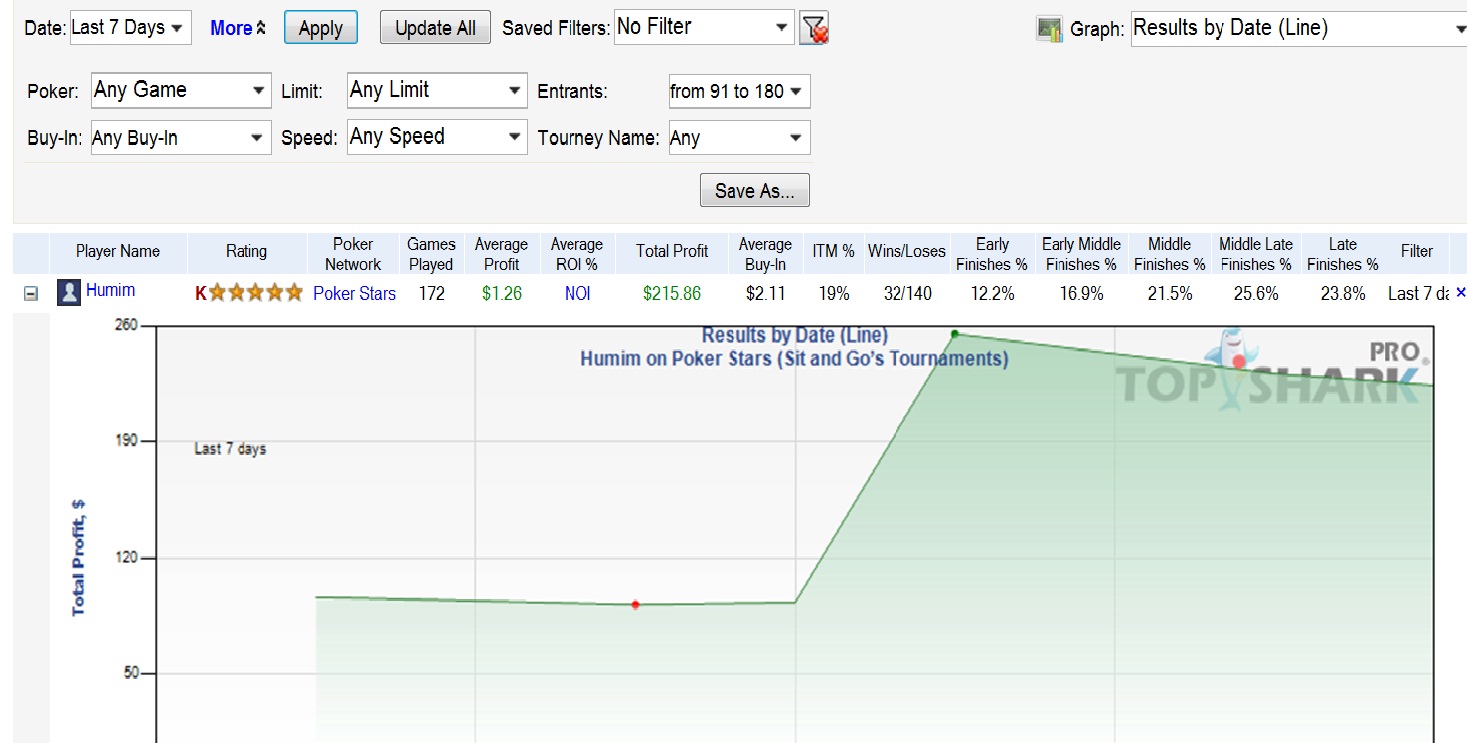Sort by Wins/Loses column header
Screen dimensions: 1467x743
(907, 252)
